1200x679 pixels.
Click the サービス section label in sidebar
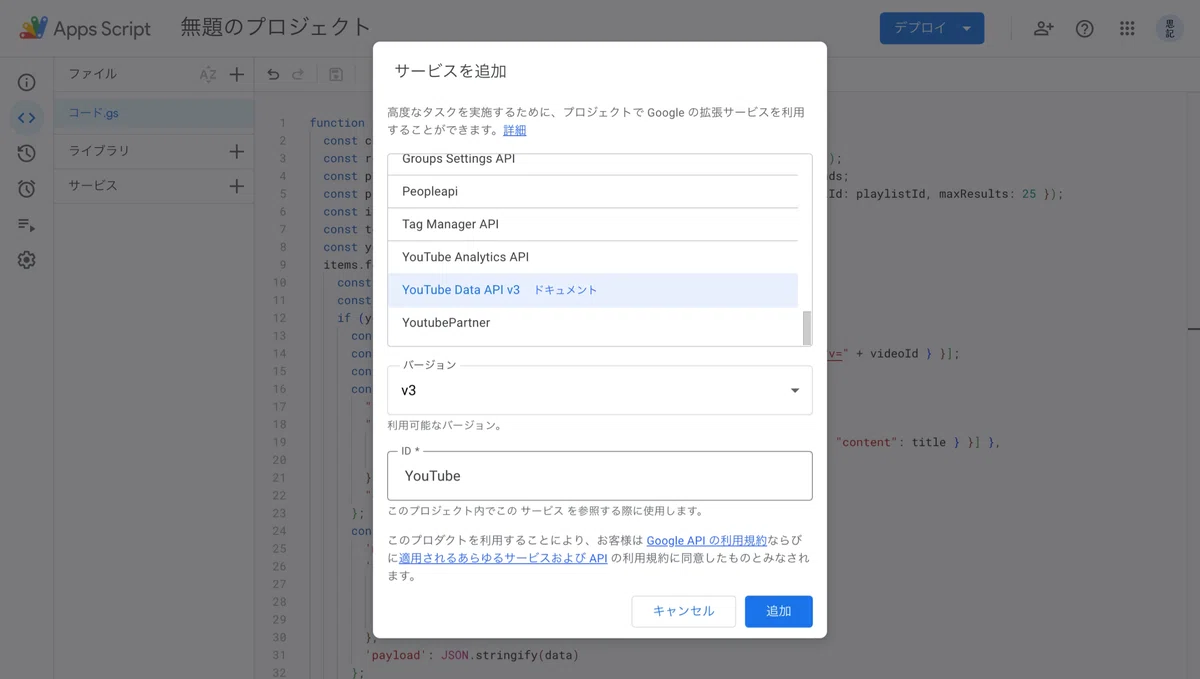click(93, 186)
